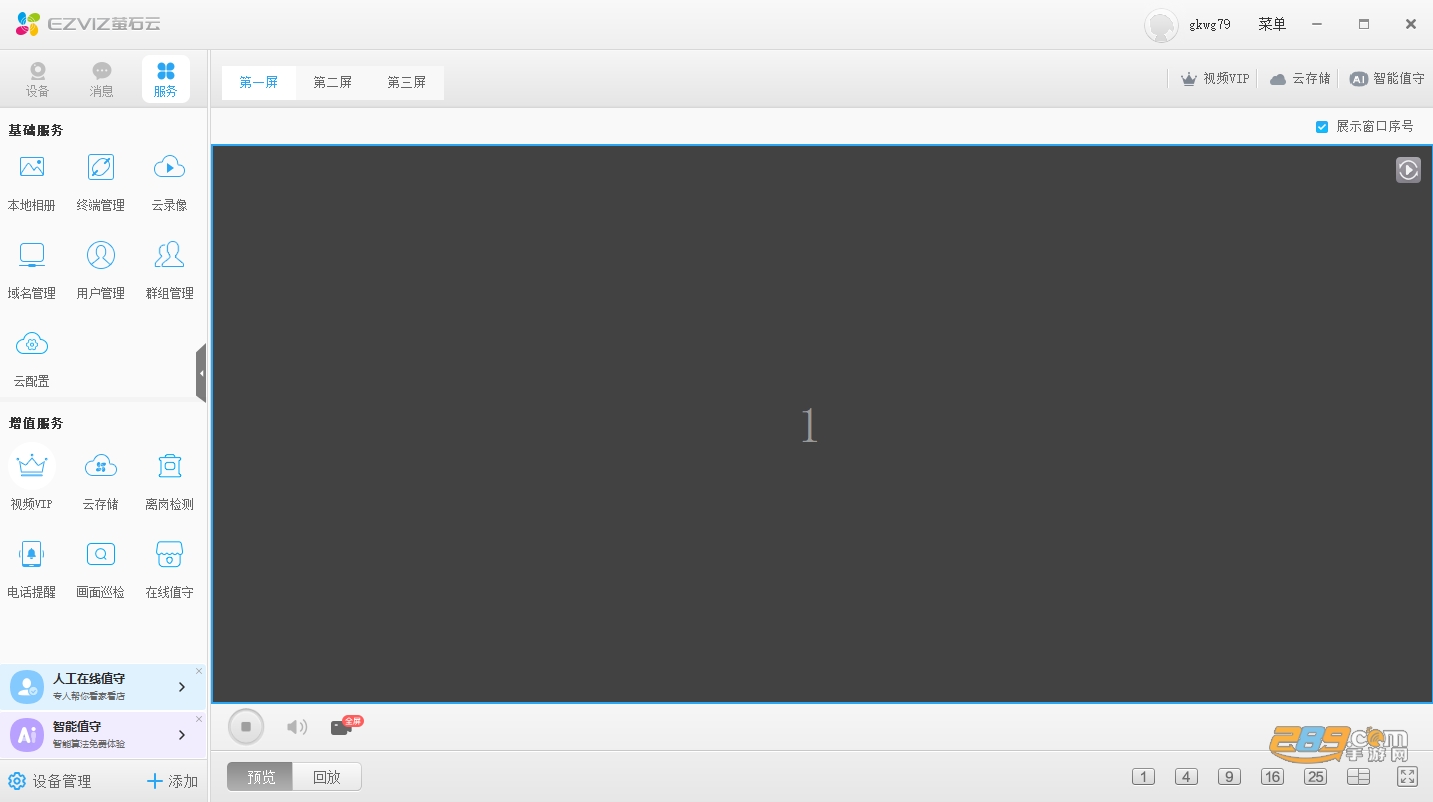1433x802 pixels.
Task: Open 云配置 cloud configuration
Action: (32, 358)
